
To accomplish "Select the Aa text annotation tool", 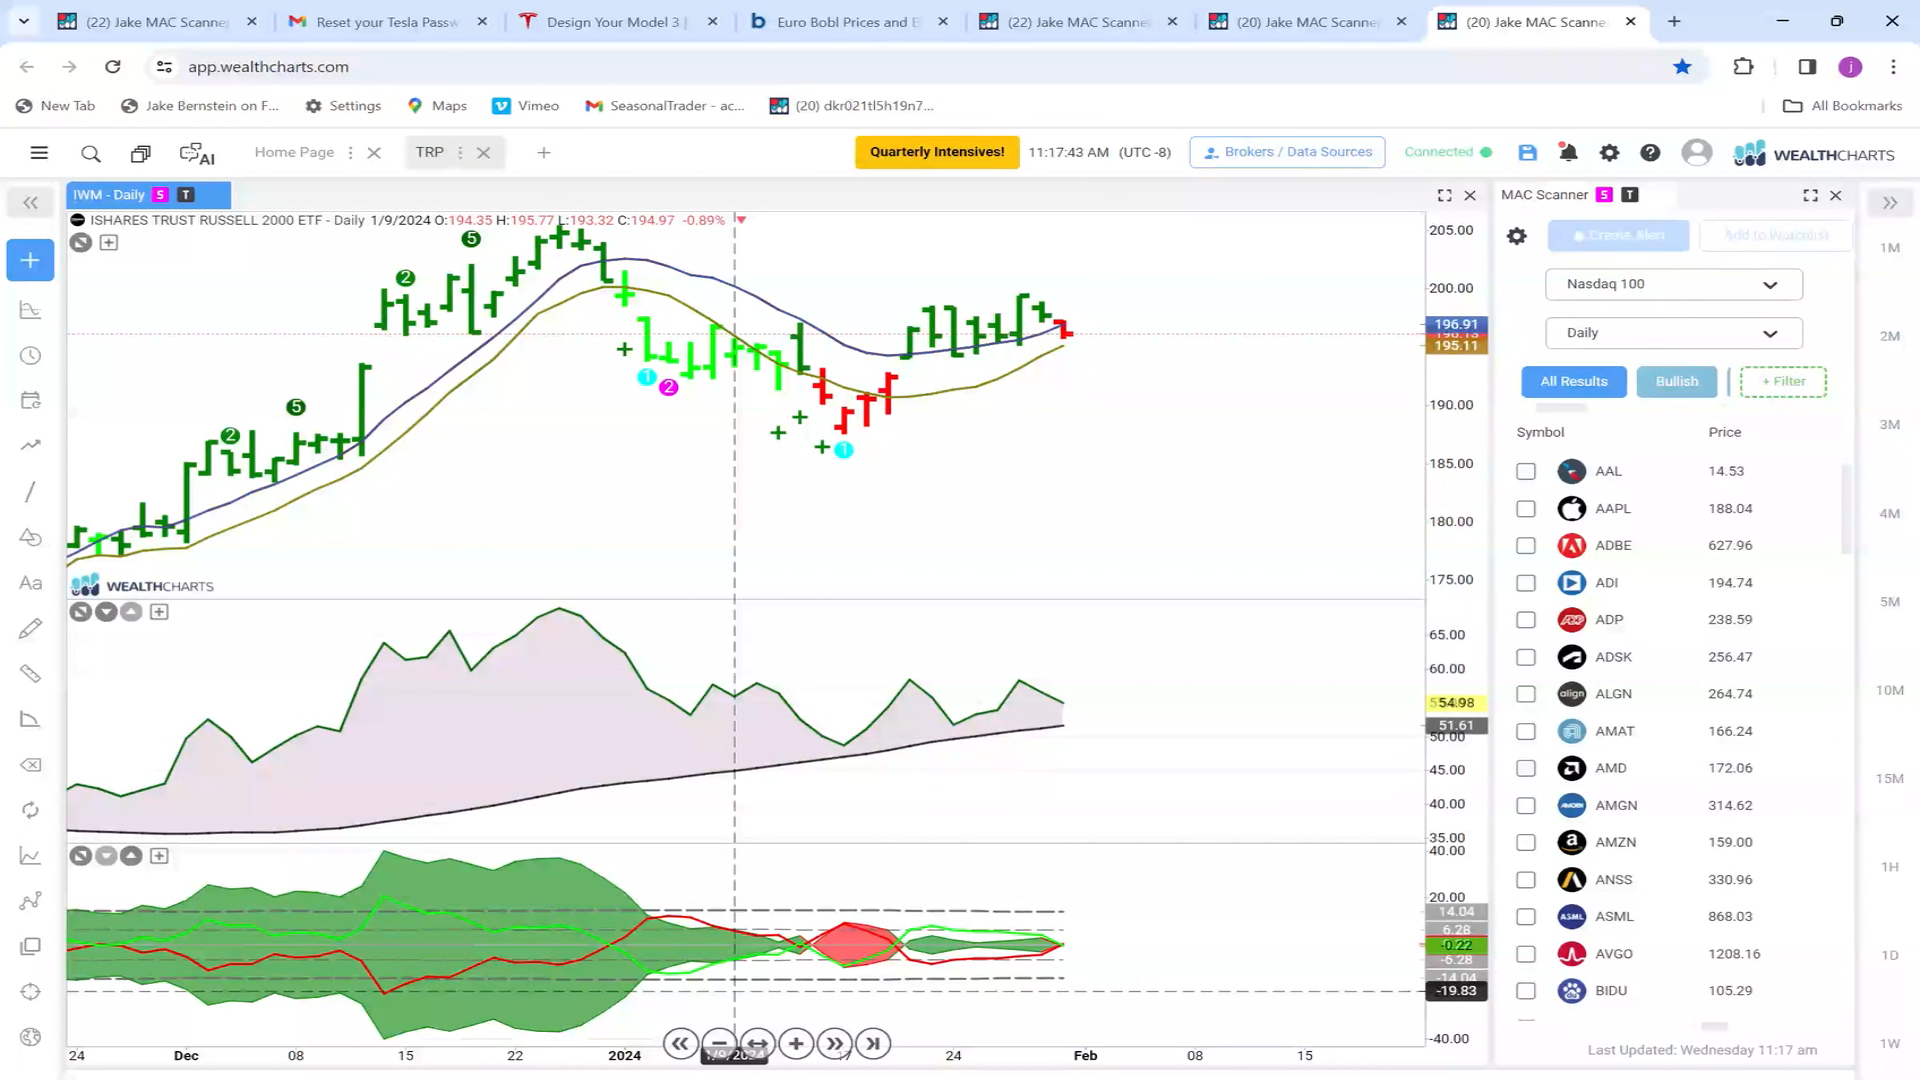I will [30, 583].
